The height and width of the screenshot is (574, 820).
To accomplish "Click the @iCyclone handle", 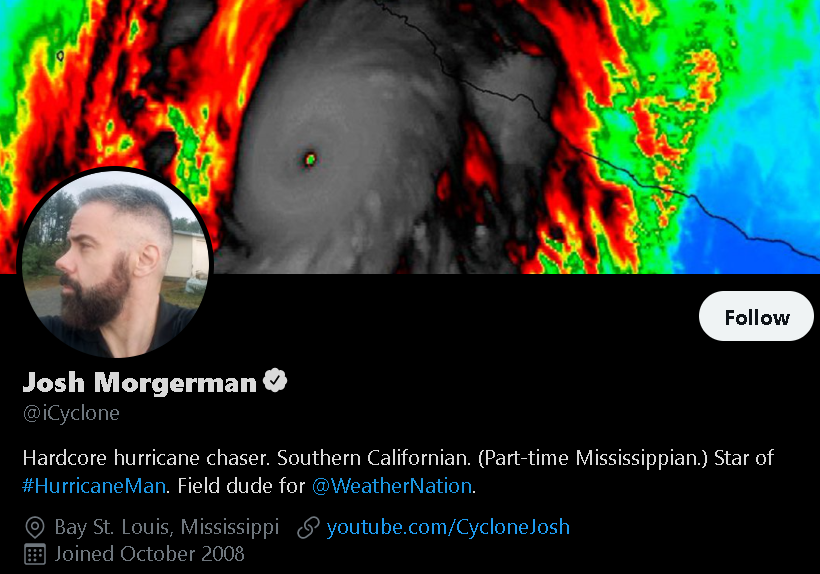I will click(71, 413).
